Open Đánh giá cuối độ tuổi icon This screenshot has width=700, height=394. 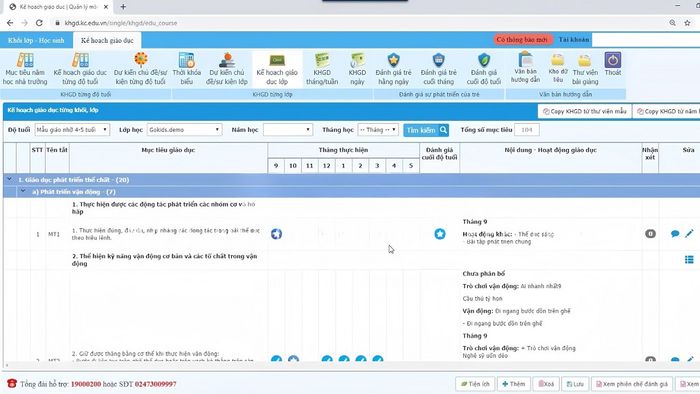coord(484,60)
